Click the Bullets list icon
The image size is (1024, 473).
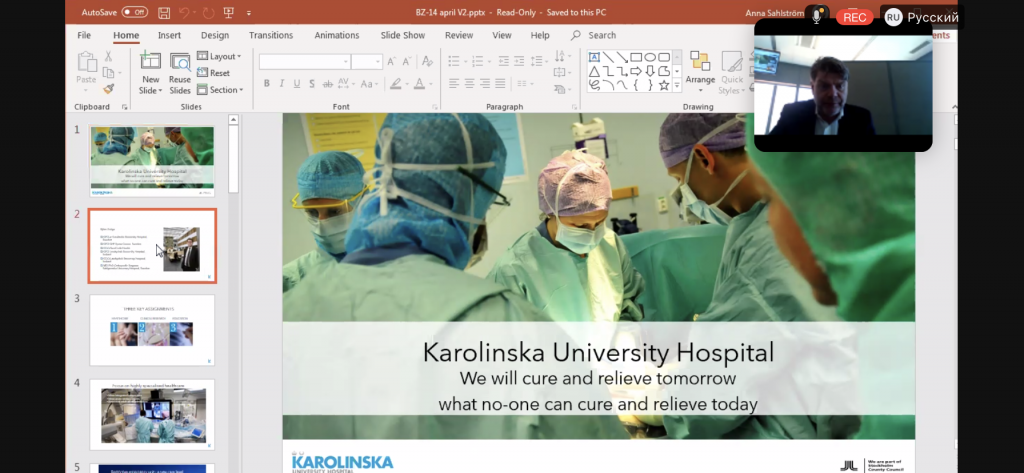(456, 61)
